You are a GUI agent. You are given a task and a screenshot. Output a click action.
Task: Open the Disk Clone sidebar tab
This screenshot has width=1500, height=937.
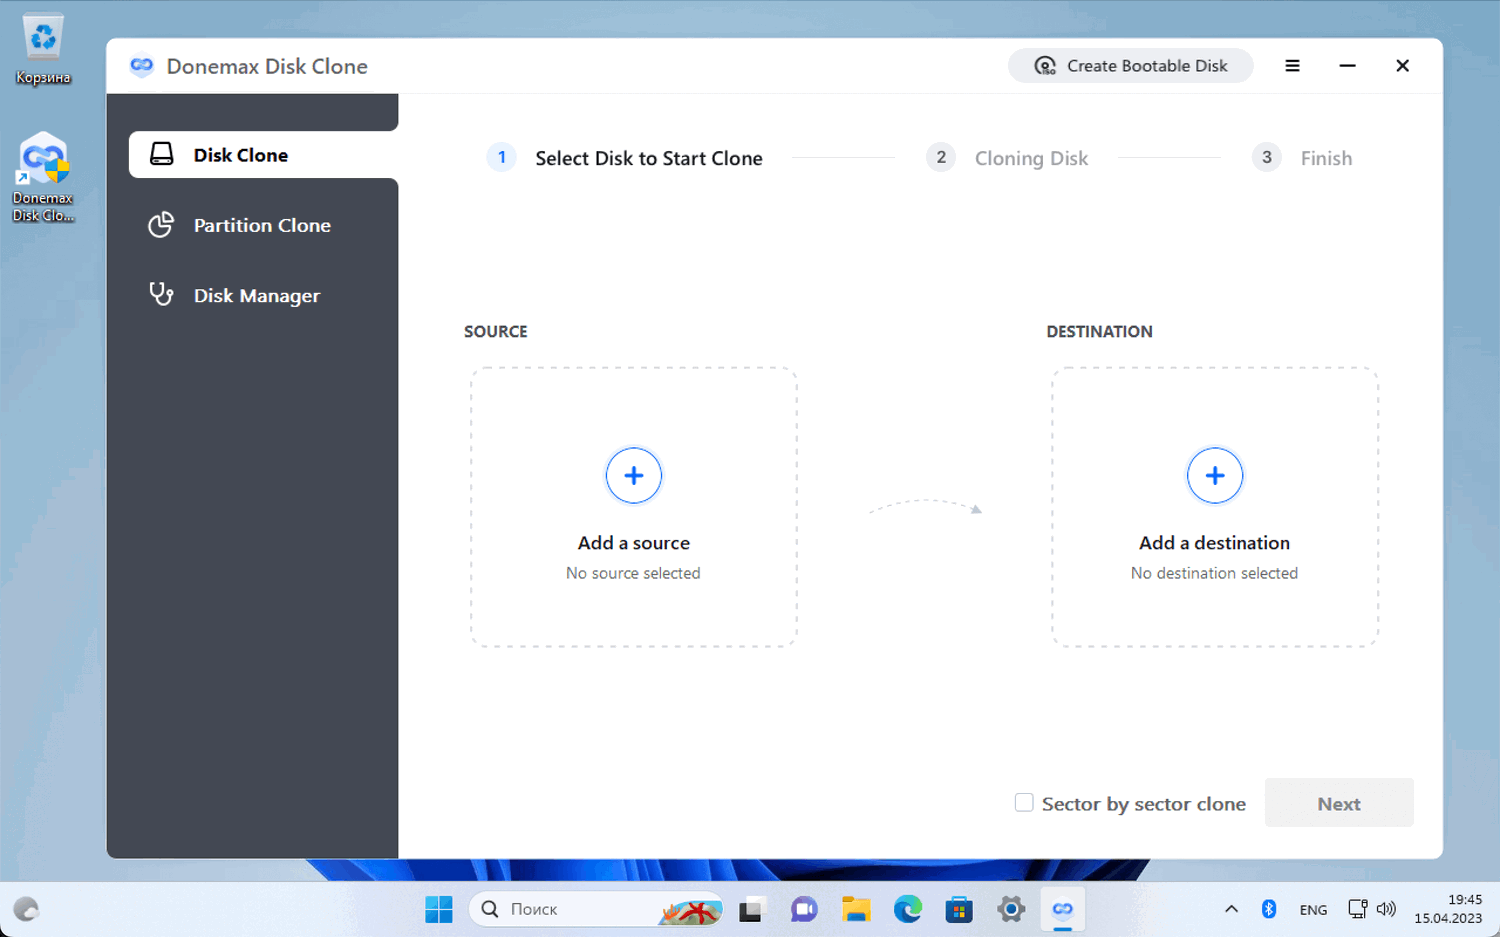click(x=263, y=155)
